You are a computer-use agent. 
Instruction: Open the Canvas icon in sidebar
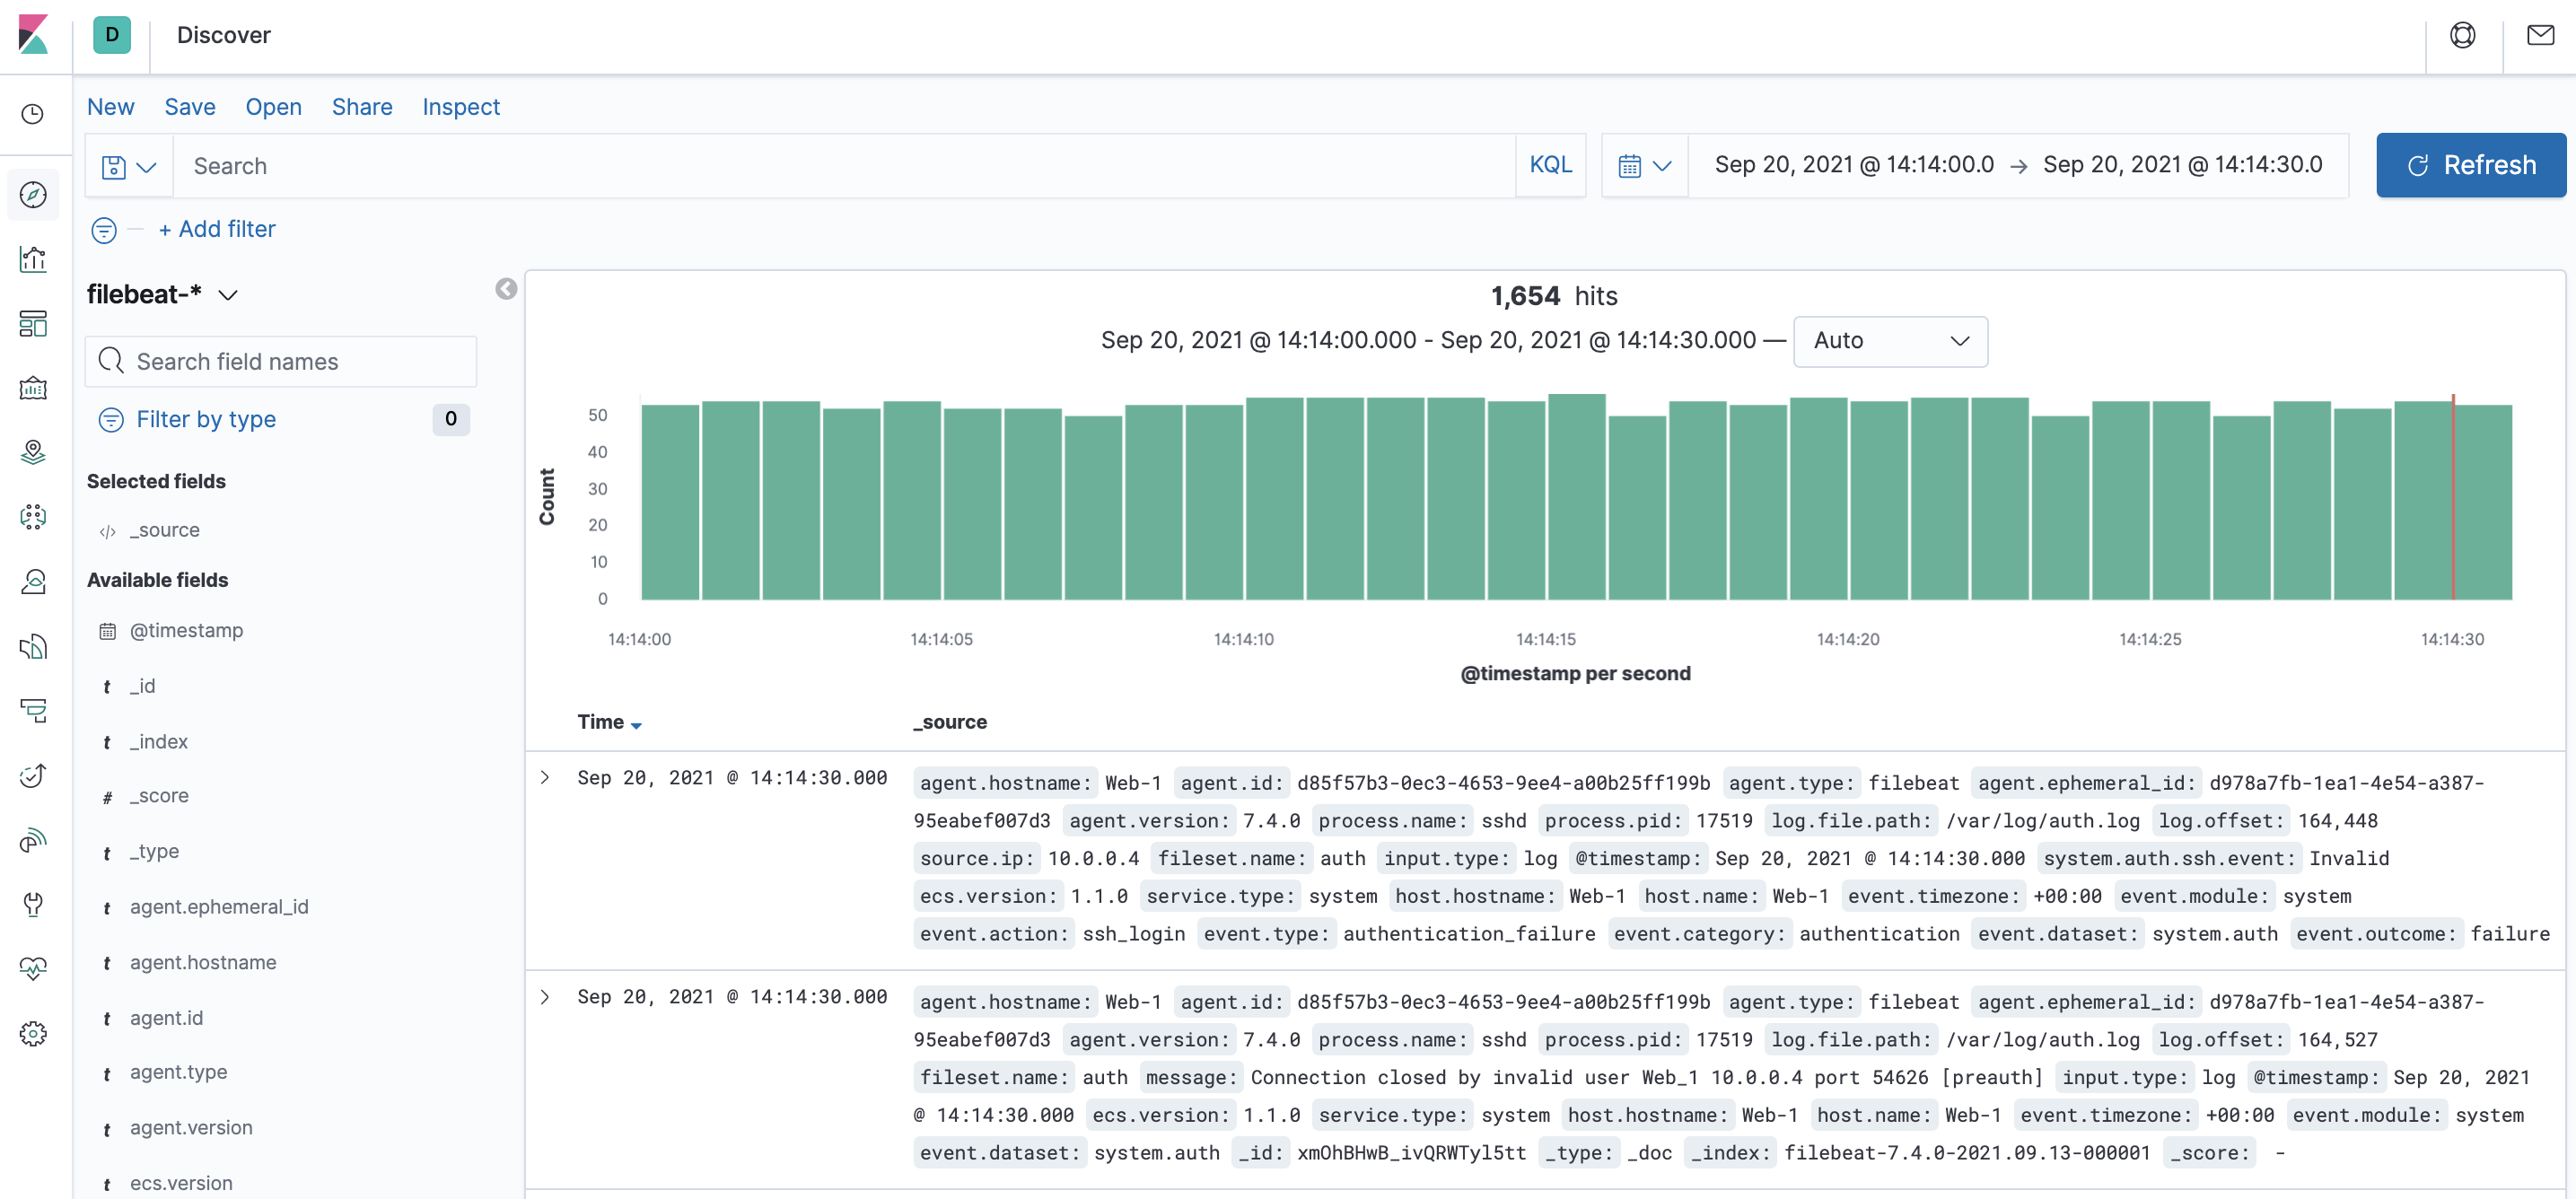[x=33, y=388]
